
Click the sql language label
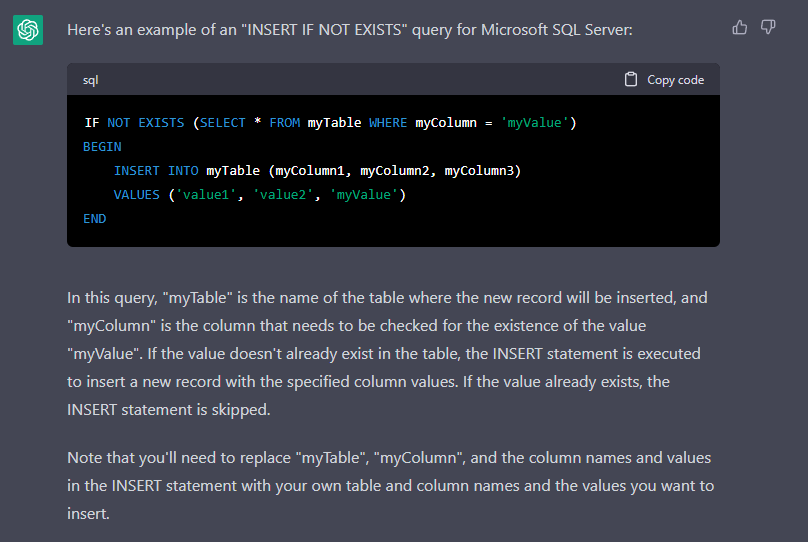[x=91, y=80]
